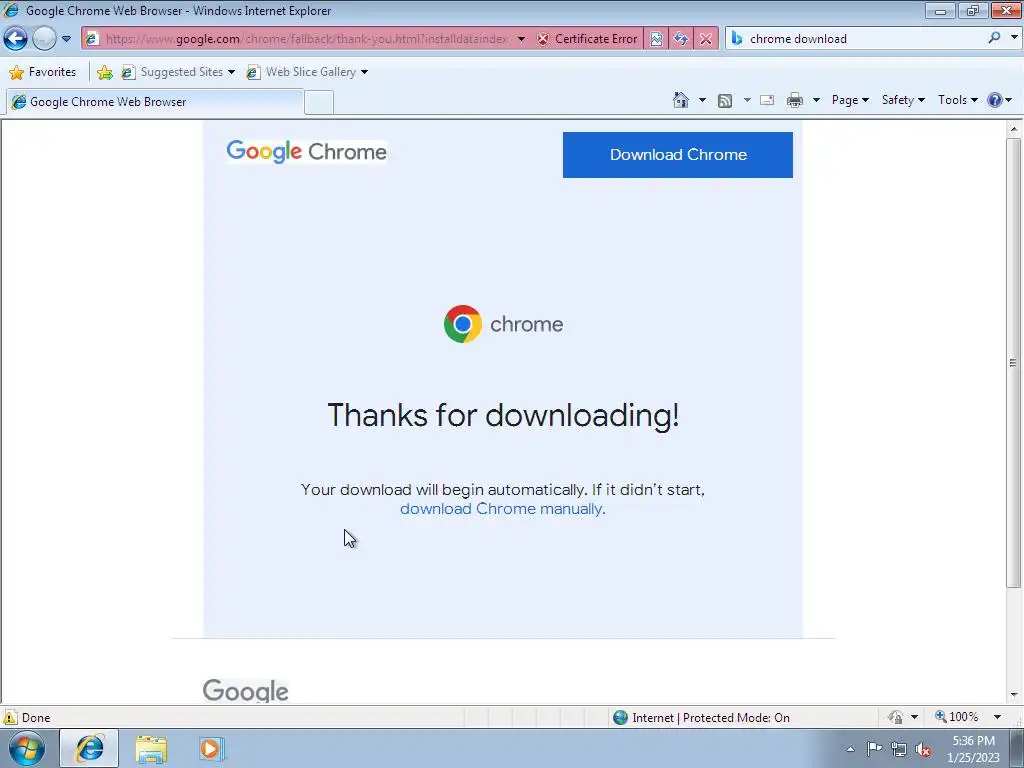Click the Google footer logo
Screen dimensions: 1024x768
[246, 691]
